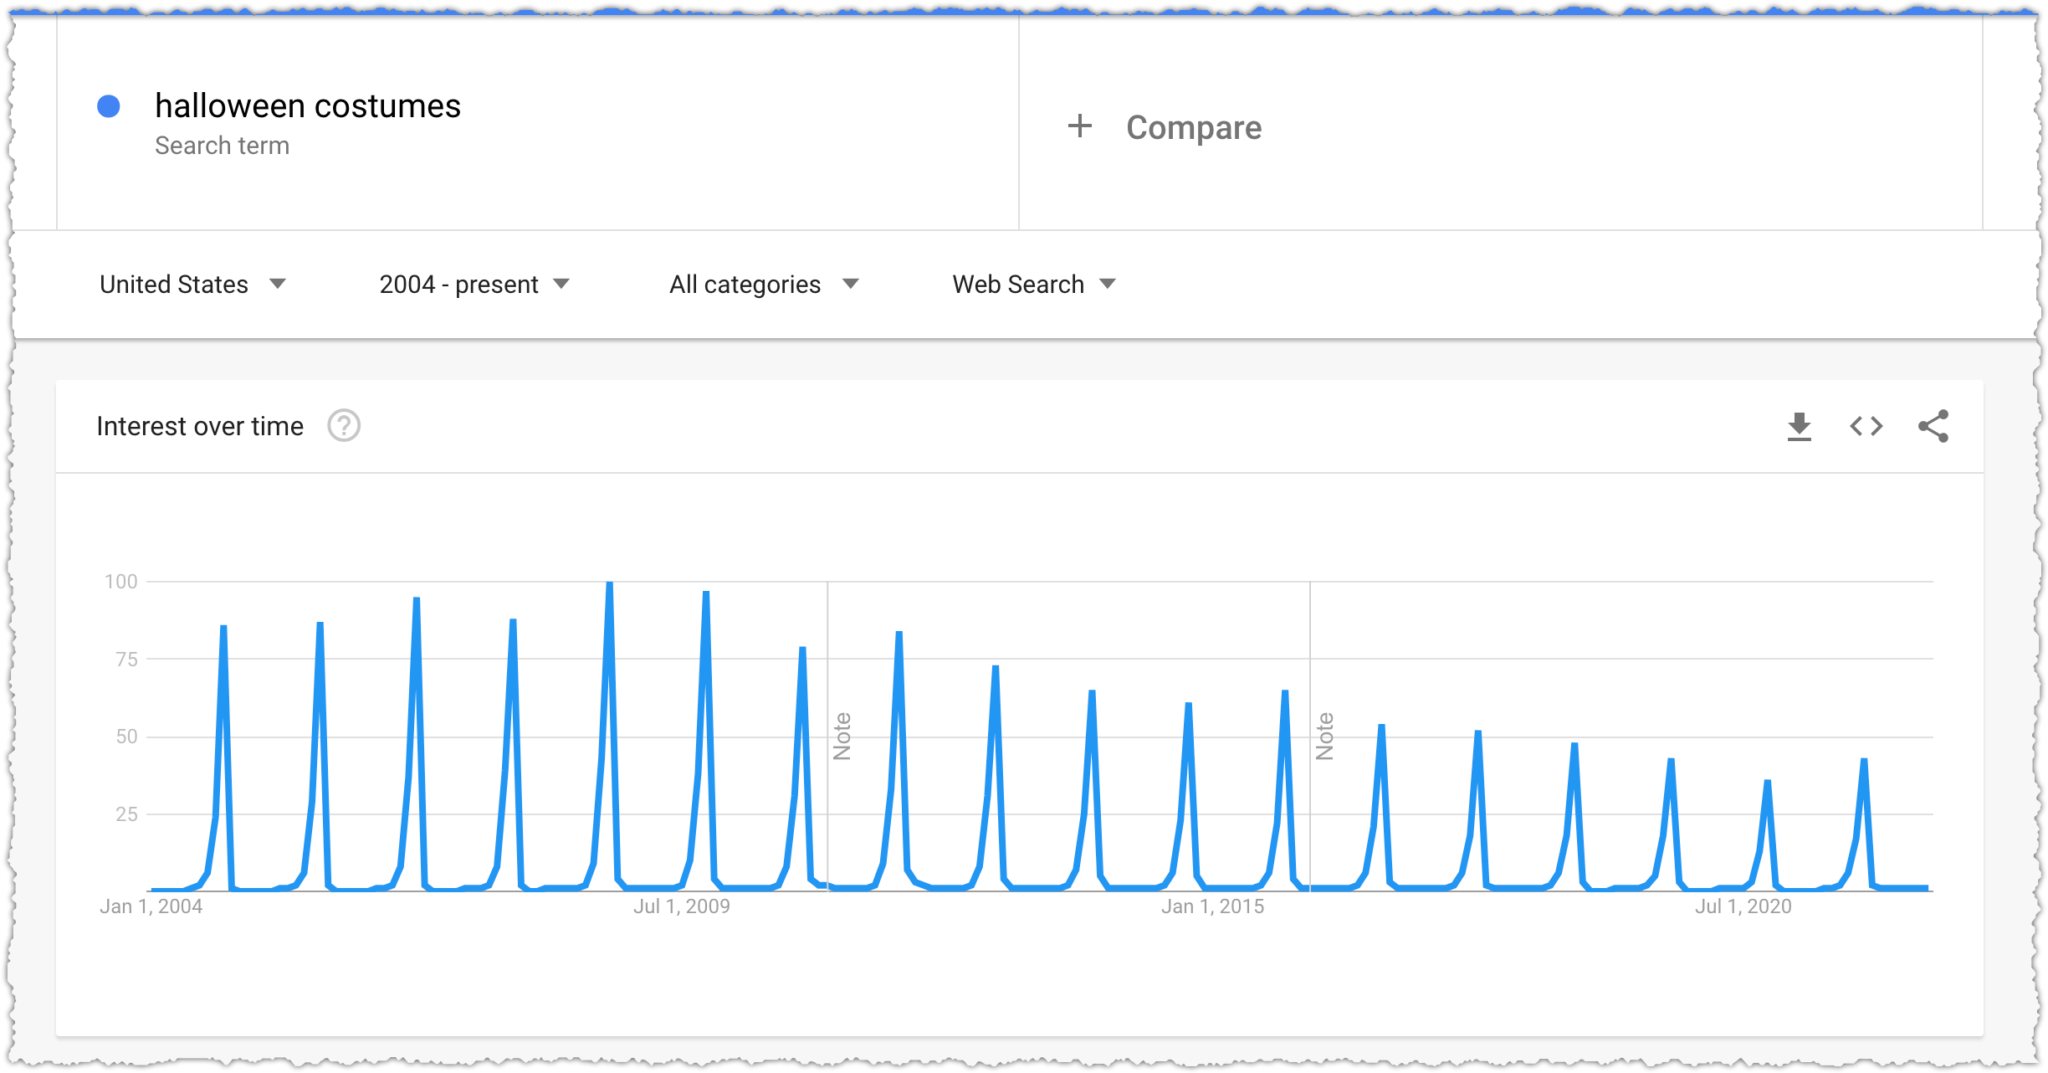Click the first peak in 2004
The image size is (2048, 1073).
tap(223, 629)
